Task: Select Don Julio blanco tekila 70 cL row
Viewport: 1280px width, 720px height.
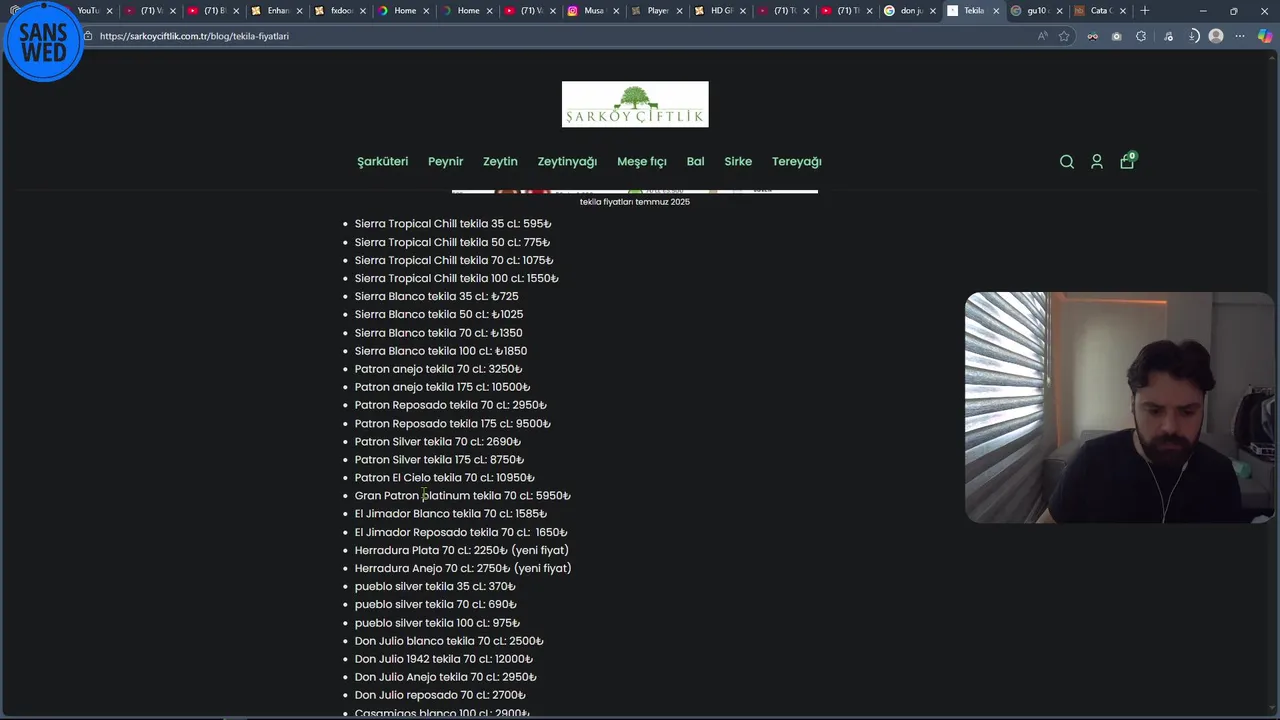Action: pos(449,641)
